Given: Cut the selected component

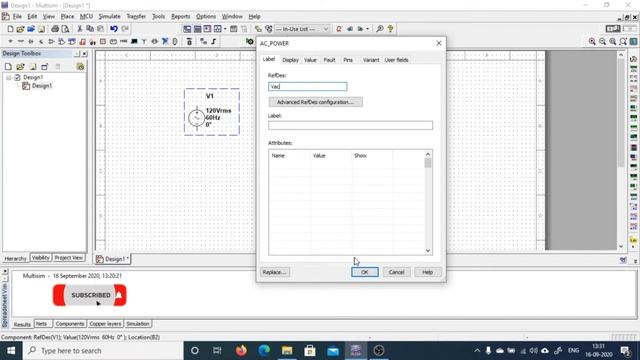Looking at the screenshot, I should [x=80, y=29].
